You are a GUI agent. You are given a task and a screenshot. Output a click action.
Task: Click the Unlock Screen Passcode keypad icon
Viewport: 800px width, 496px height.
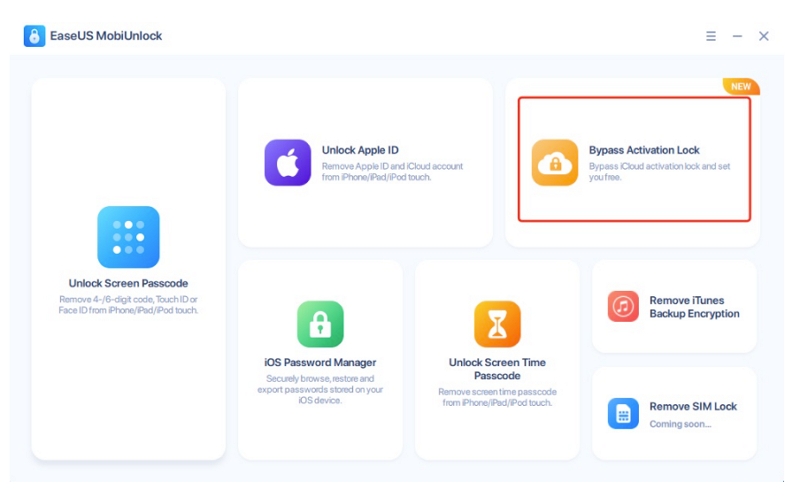pyautogui.click(x=129, y=237)
